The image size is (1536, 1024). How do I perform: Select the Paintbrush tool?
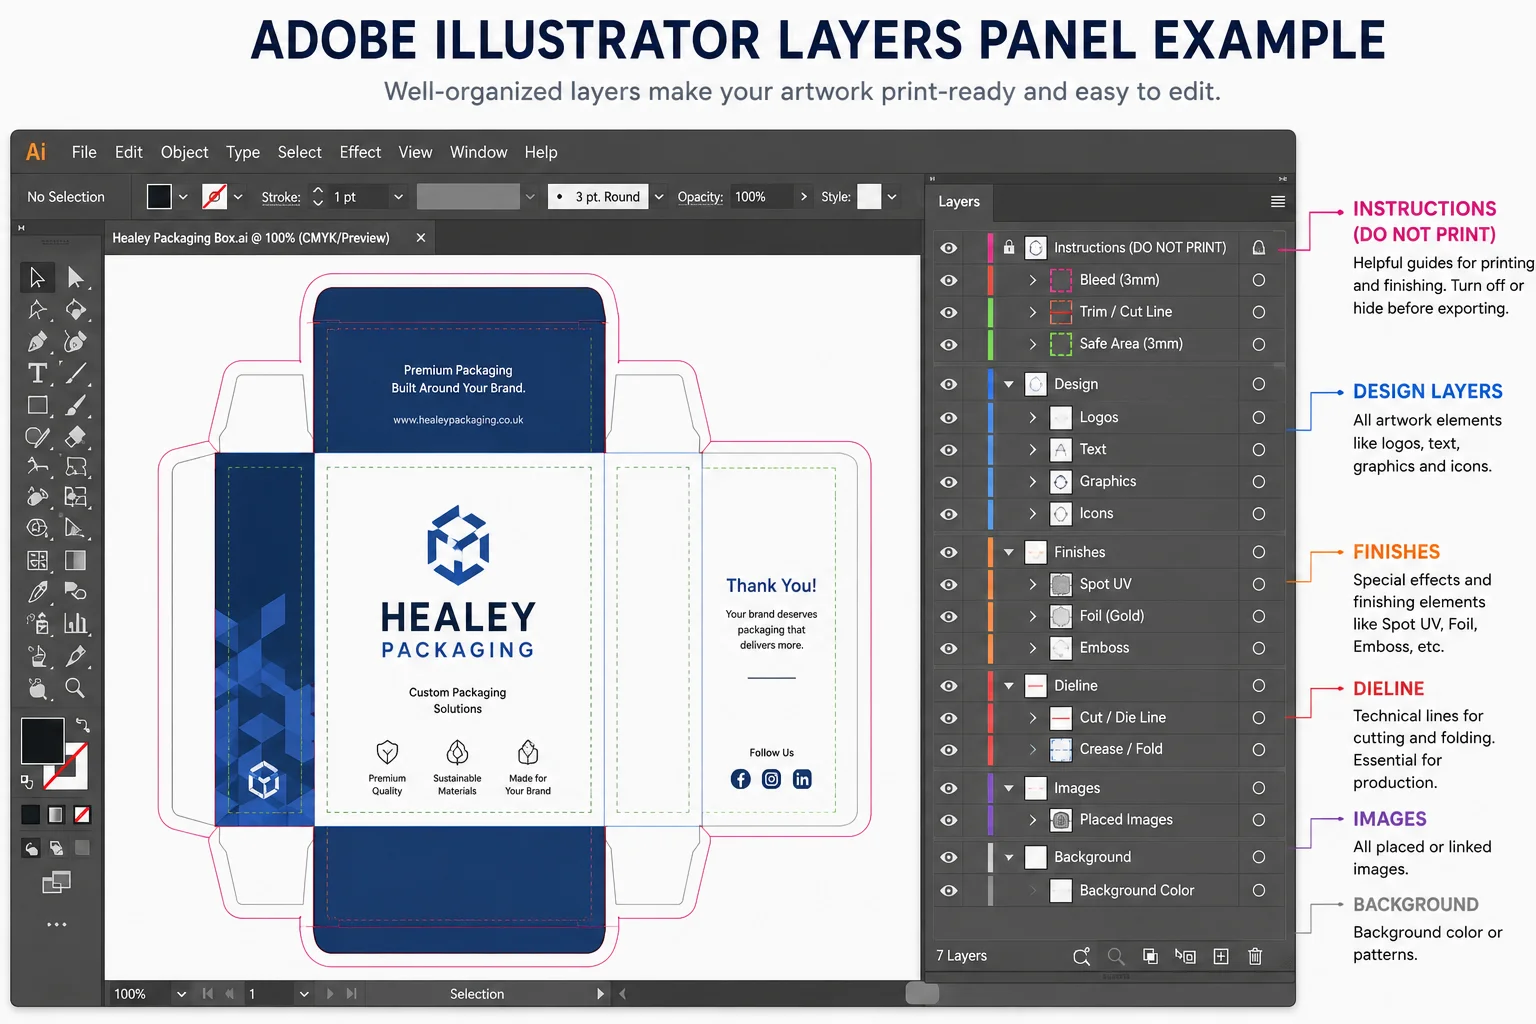pyautogui.click(x=76, y=405)
